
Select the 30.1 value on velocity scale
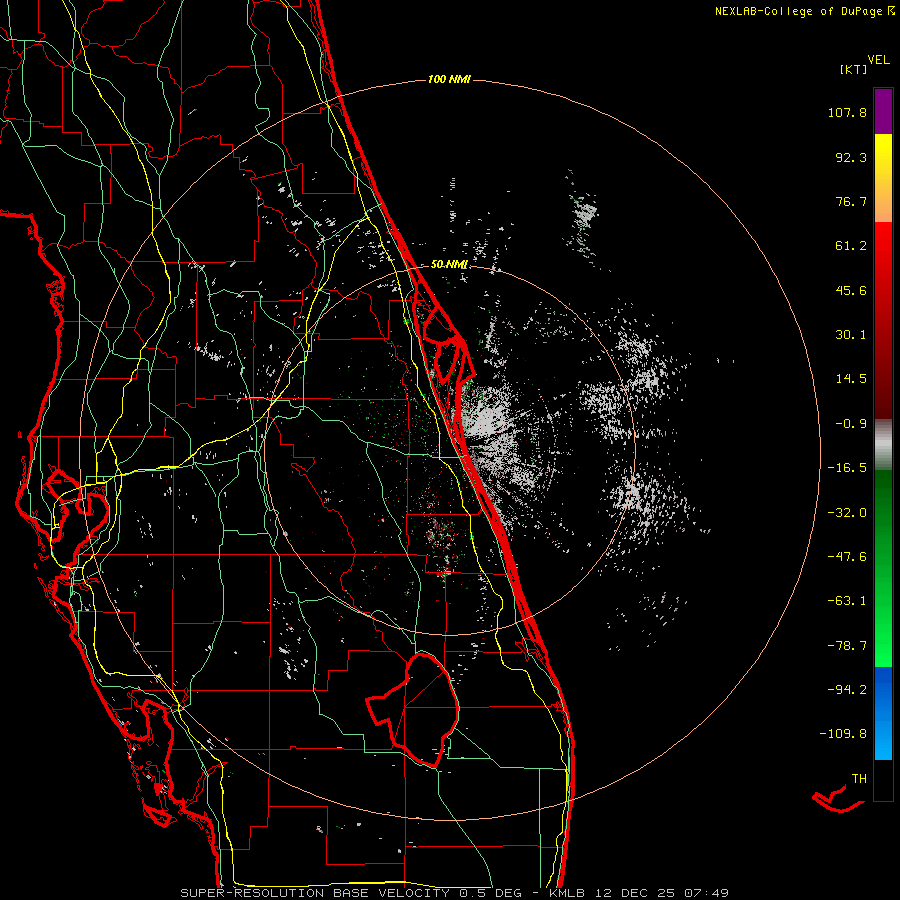pos(851,335)
